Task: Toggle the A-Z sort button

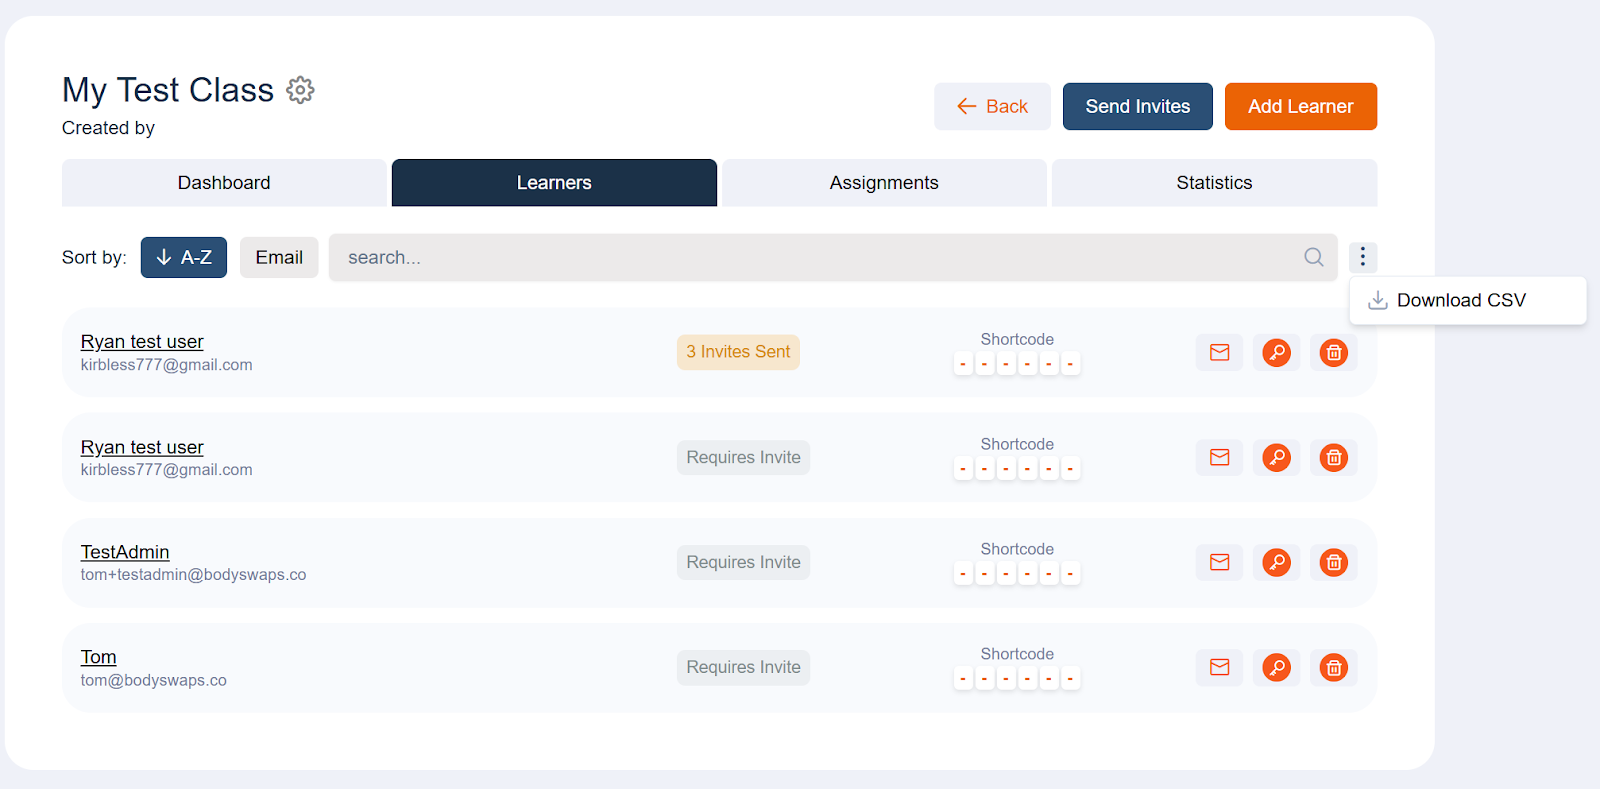Action: (184, 257)
